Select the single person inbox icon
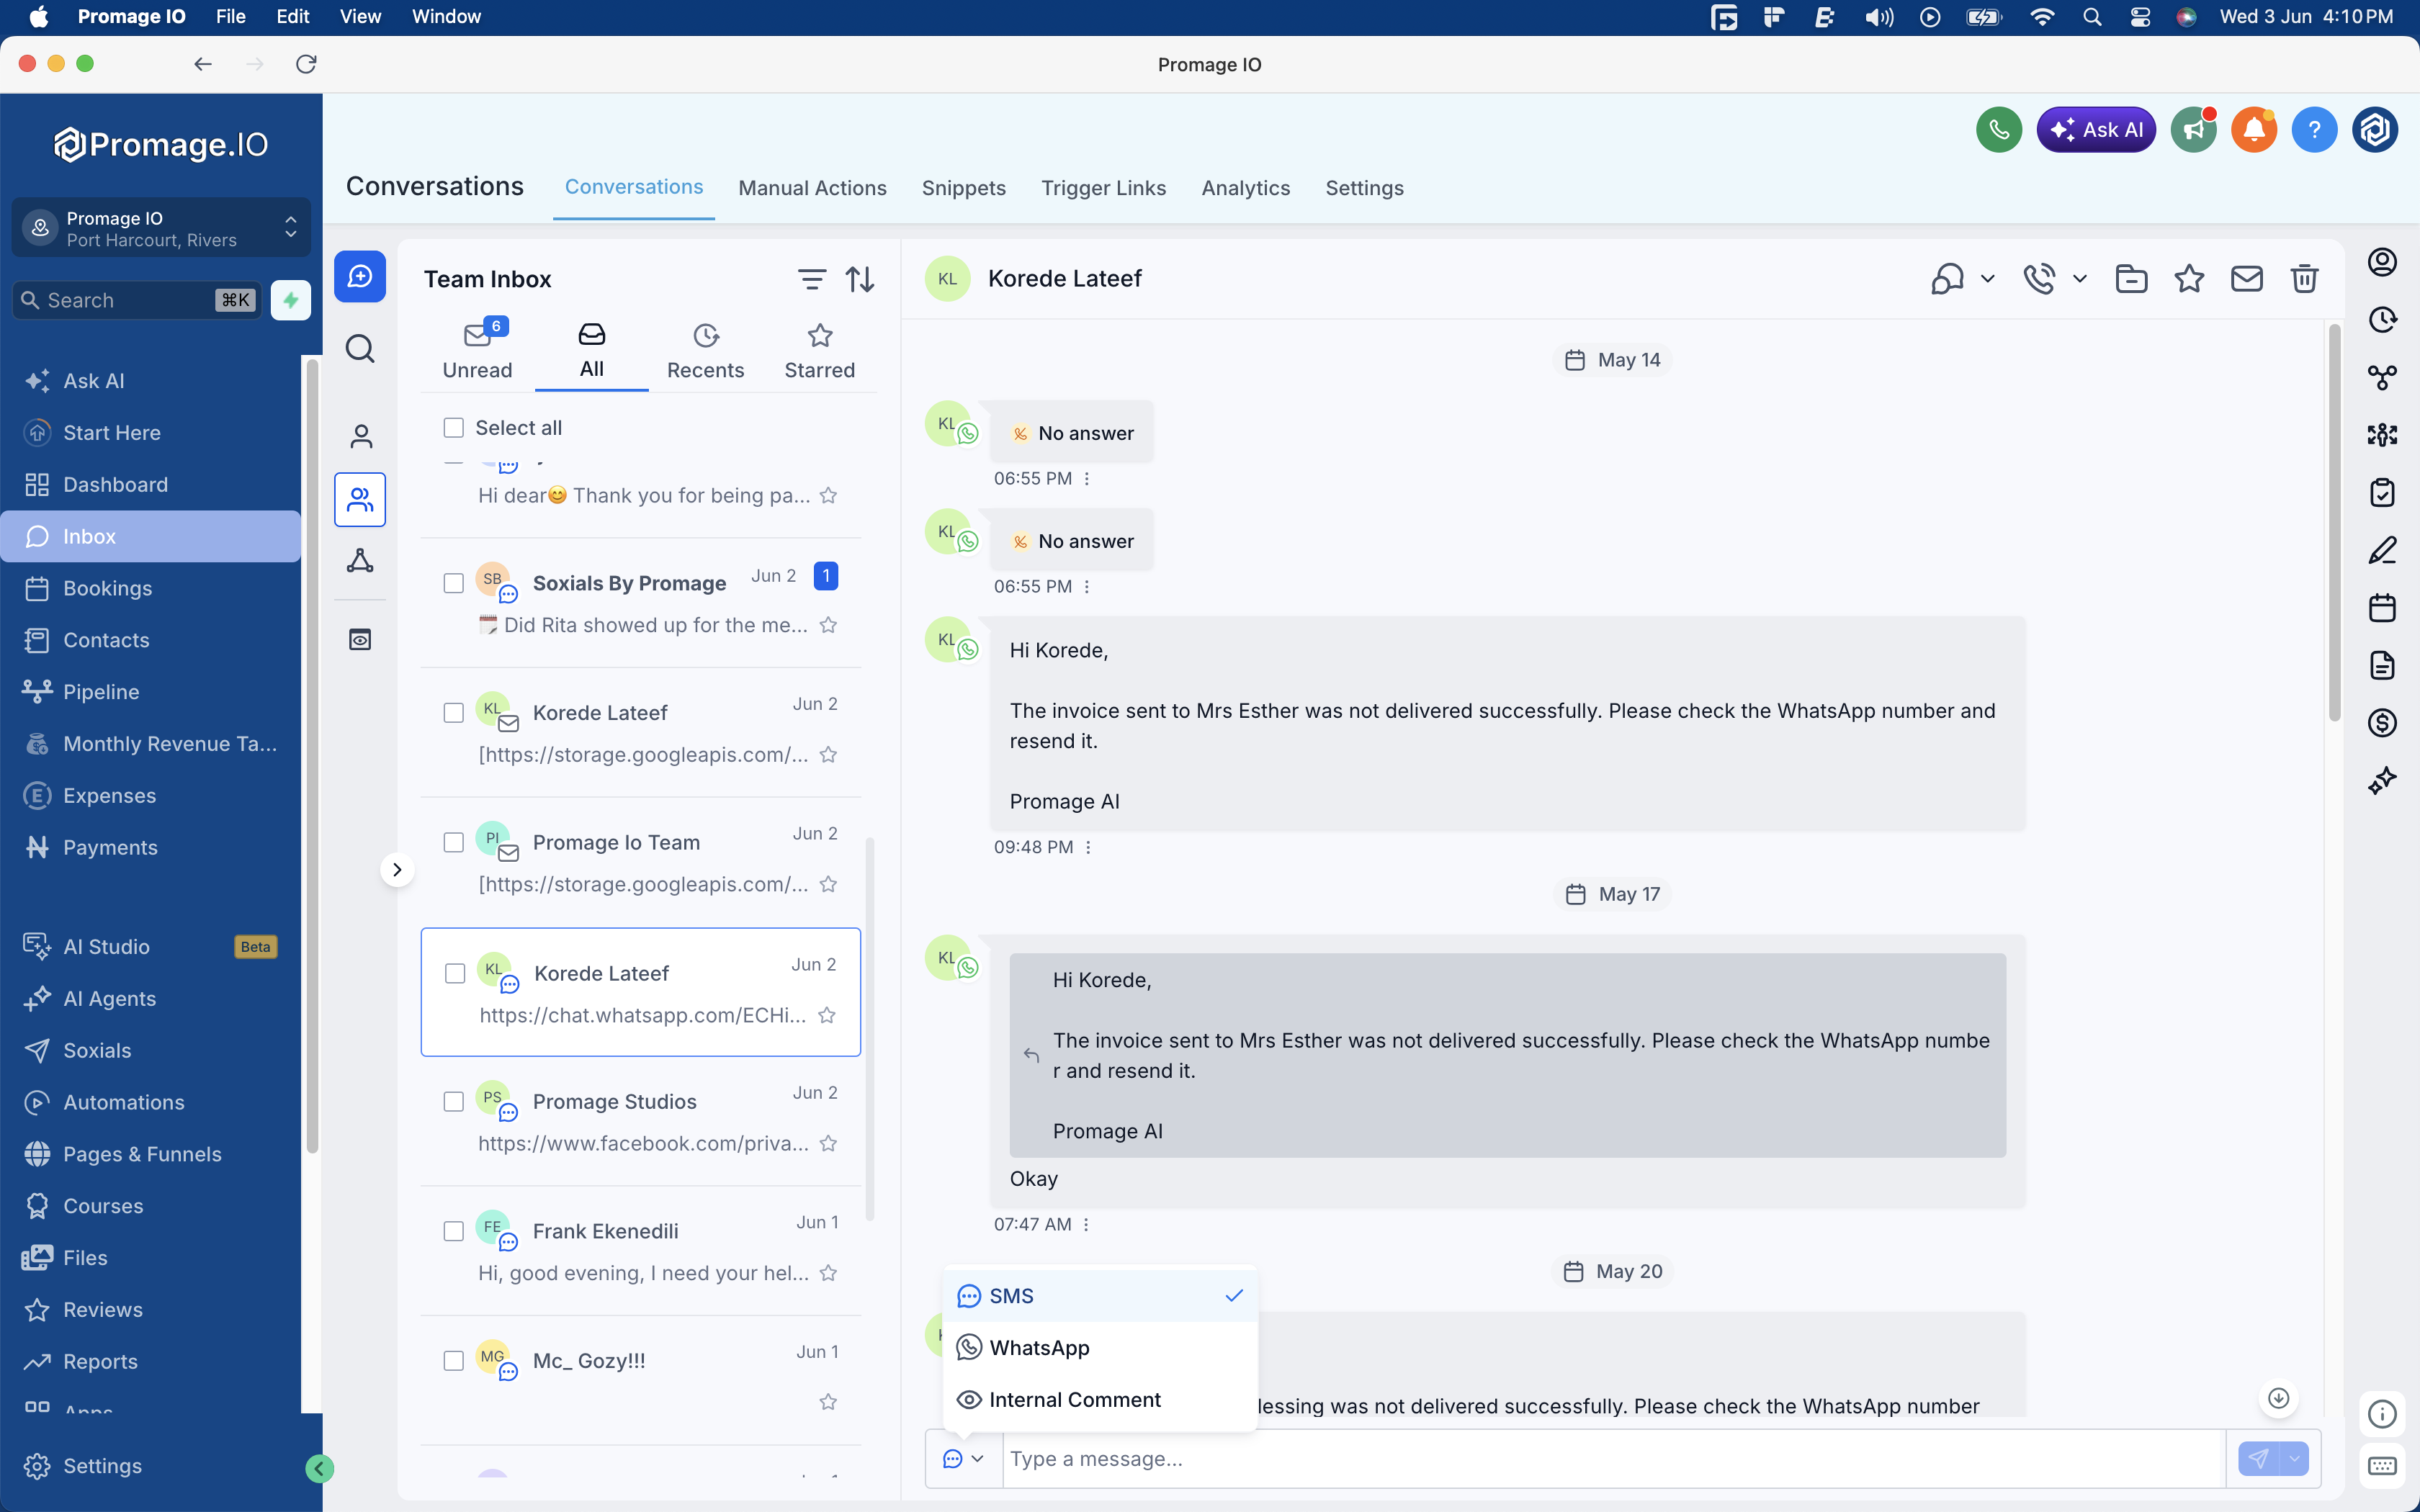 click(x=360, y=436)
